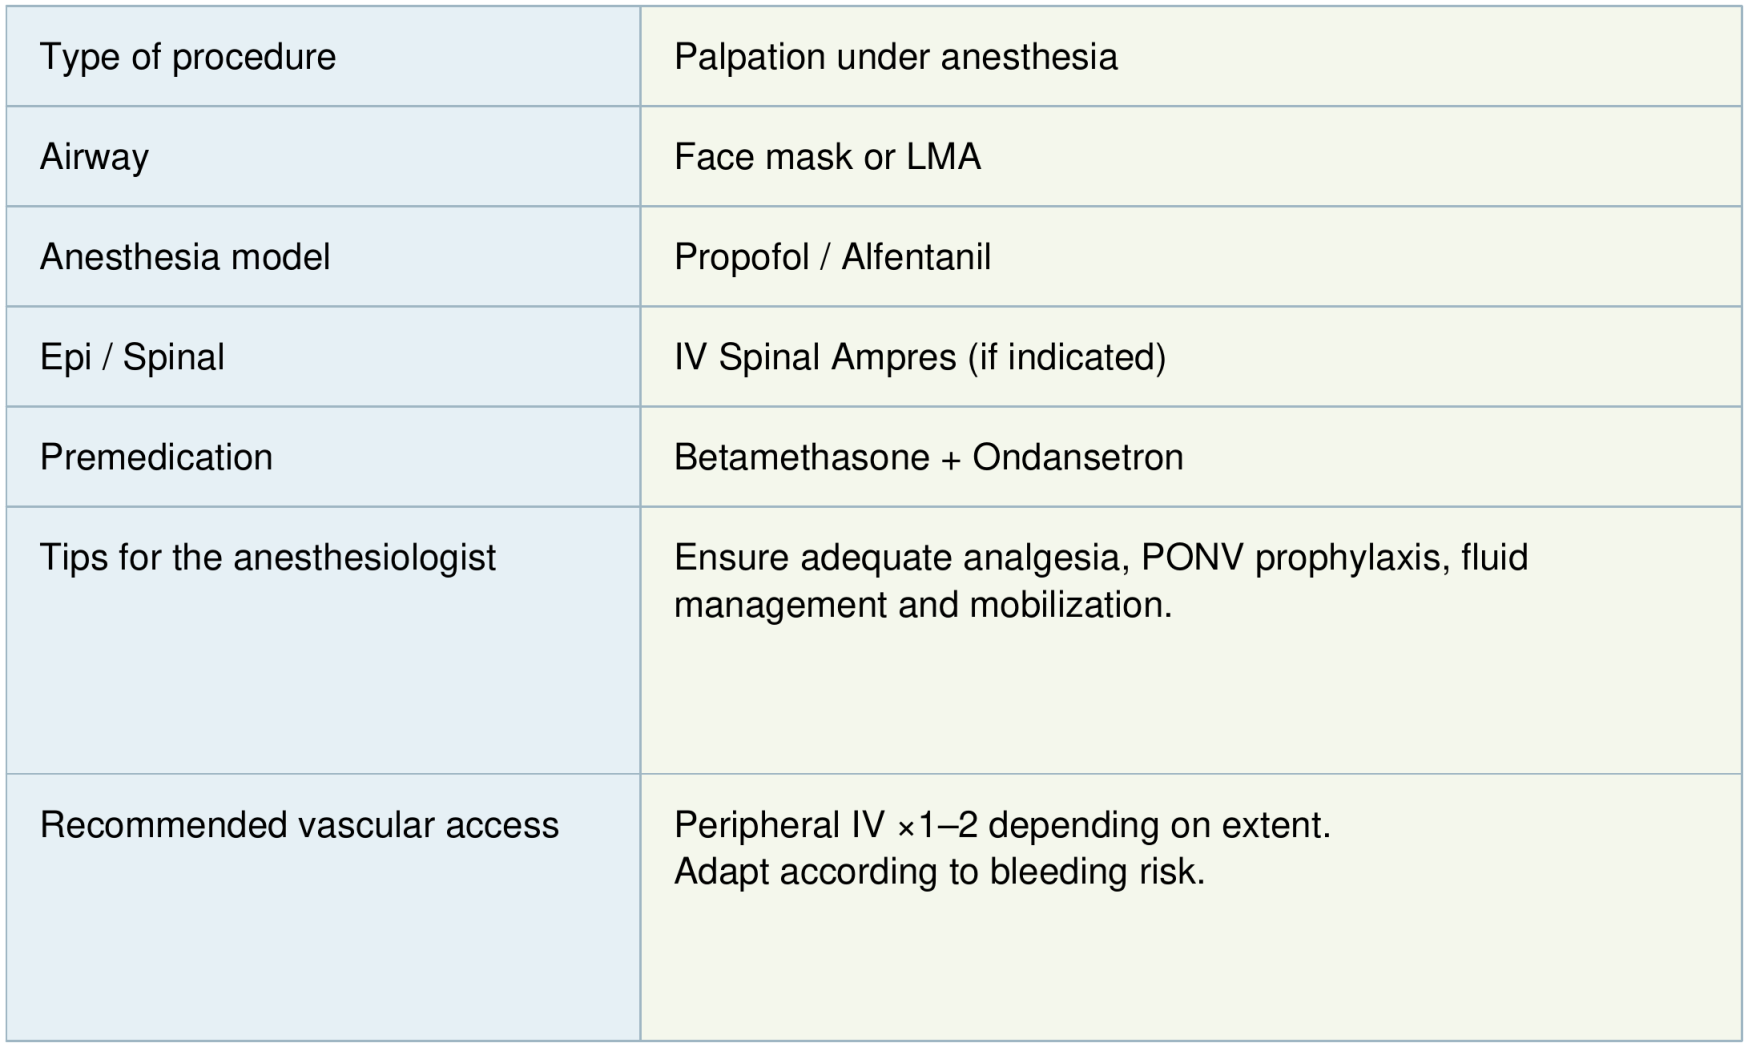Click the 'Premedication' row label

156,457
